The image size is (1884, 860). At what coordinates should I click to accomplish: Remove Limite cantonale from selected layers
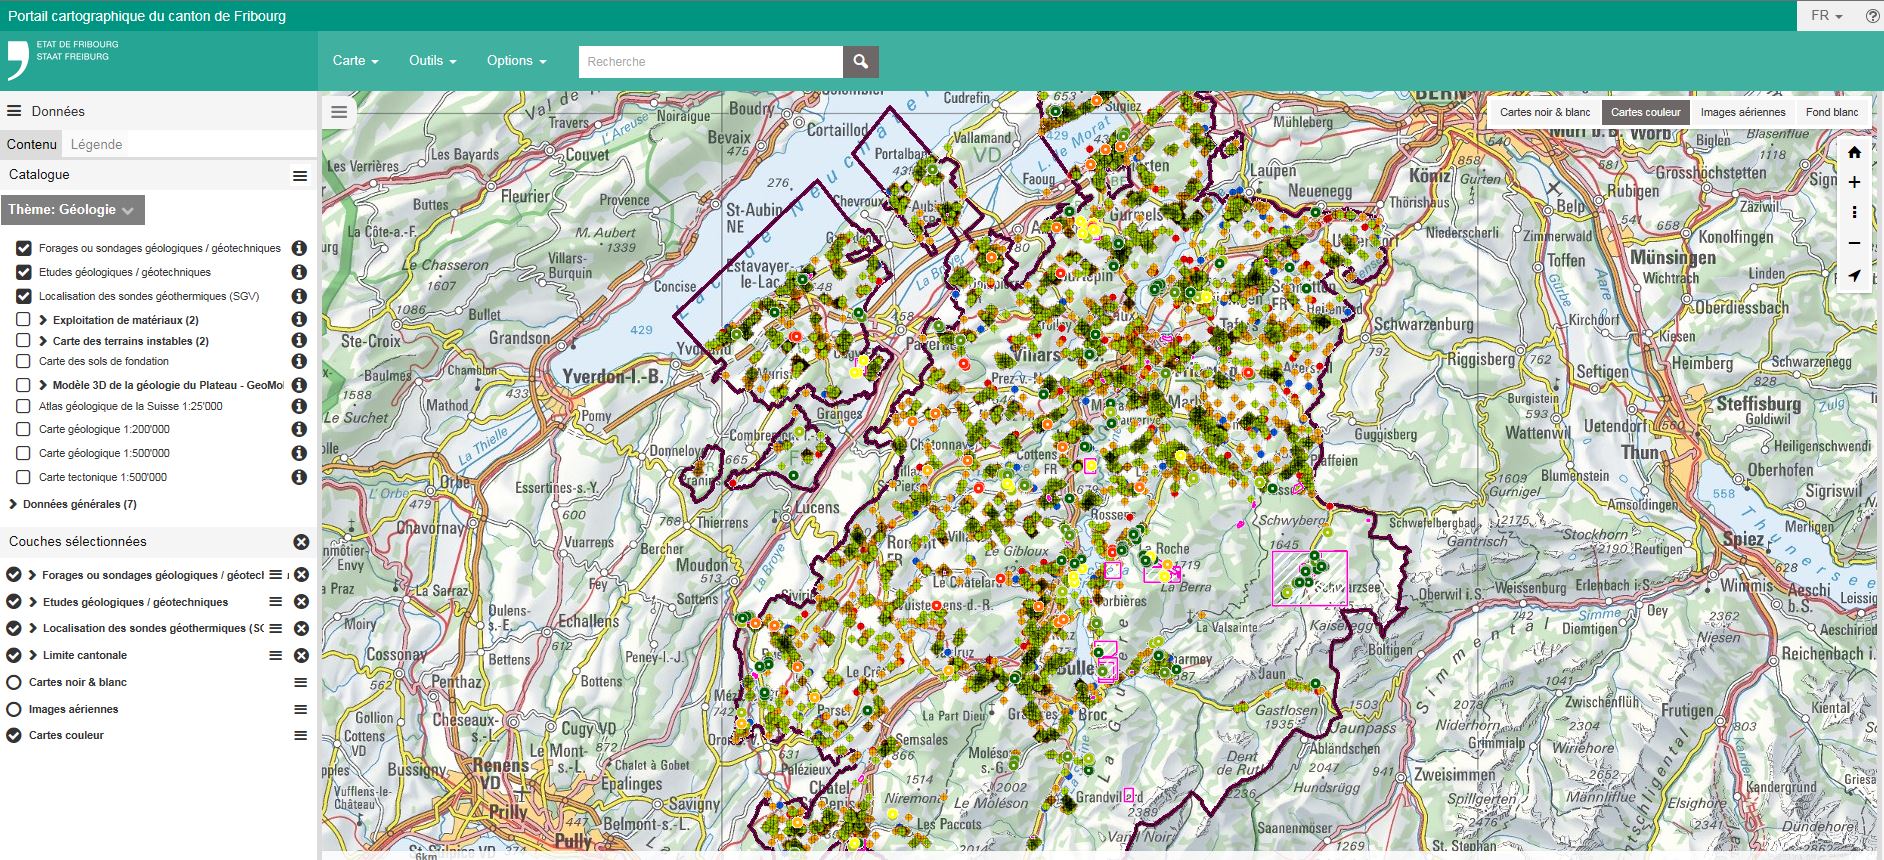[301, 656]
